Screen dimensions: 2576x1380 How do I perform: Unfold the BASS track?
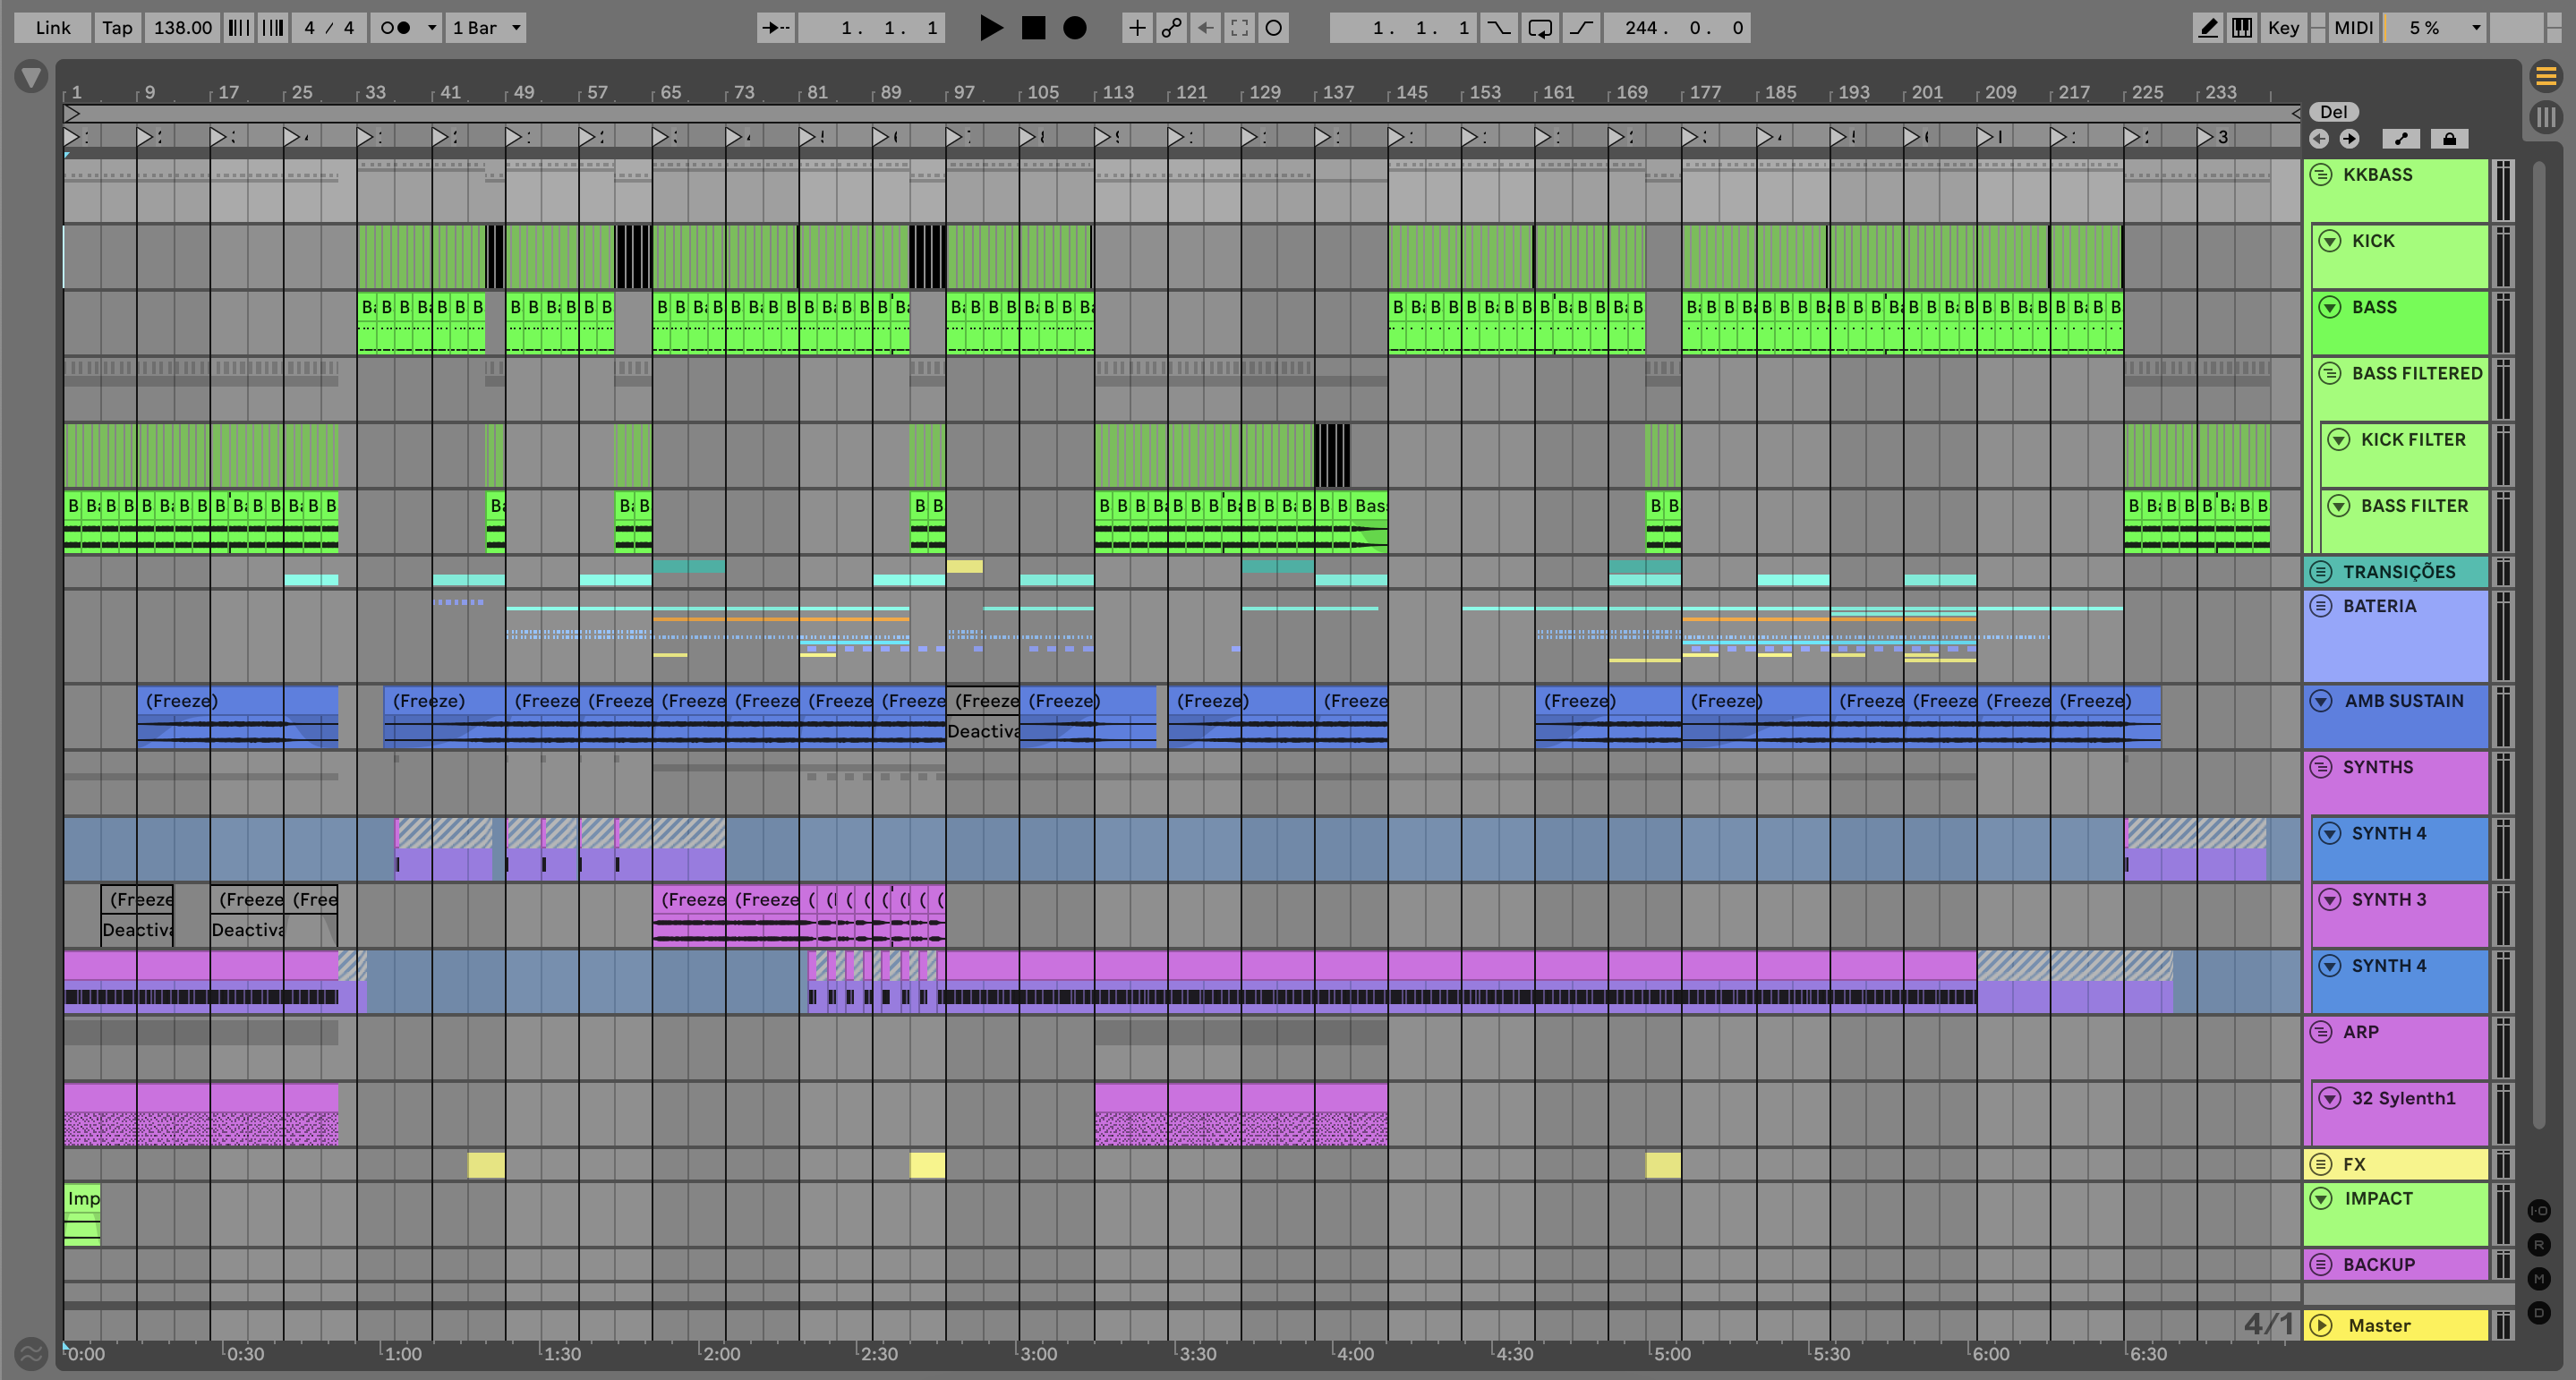click(x=2330, y=307)
